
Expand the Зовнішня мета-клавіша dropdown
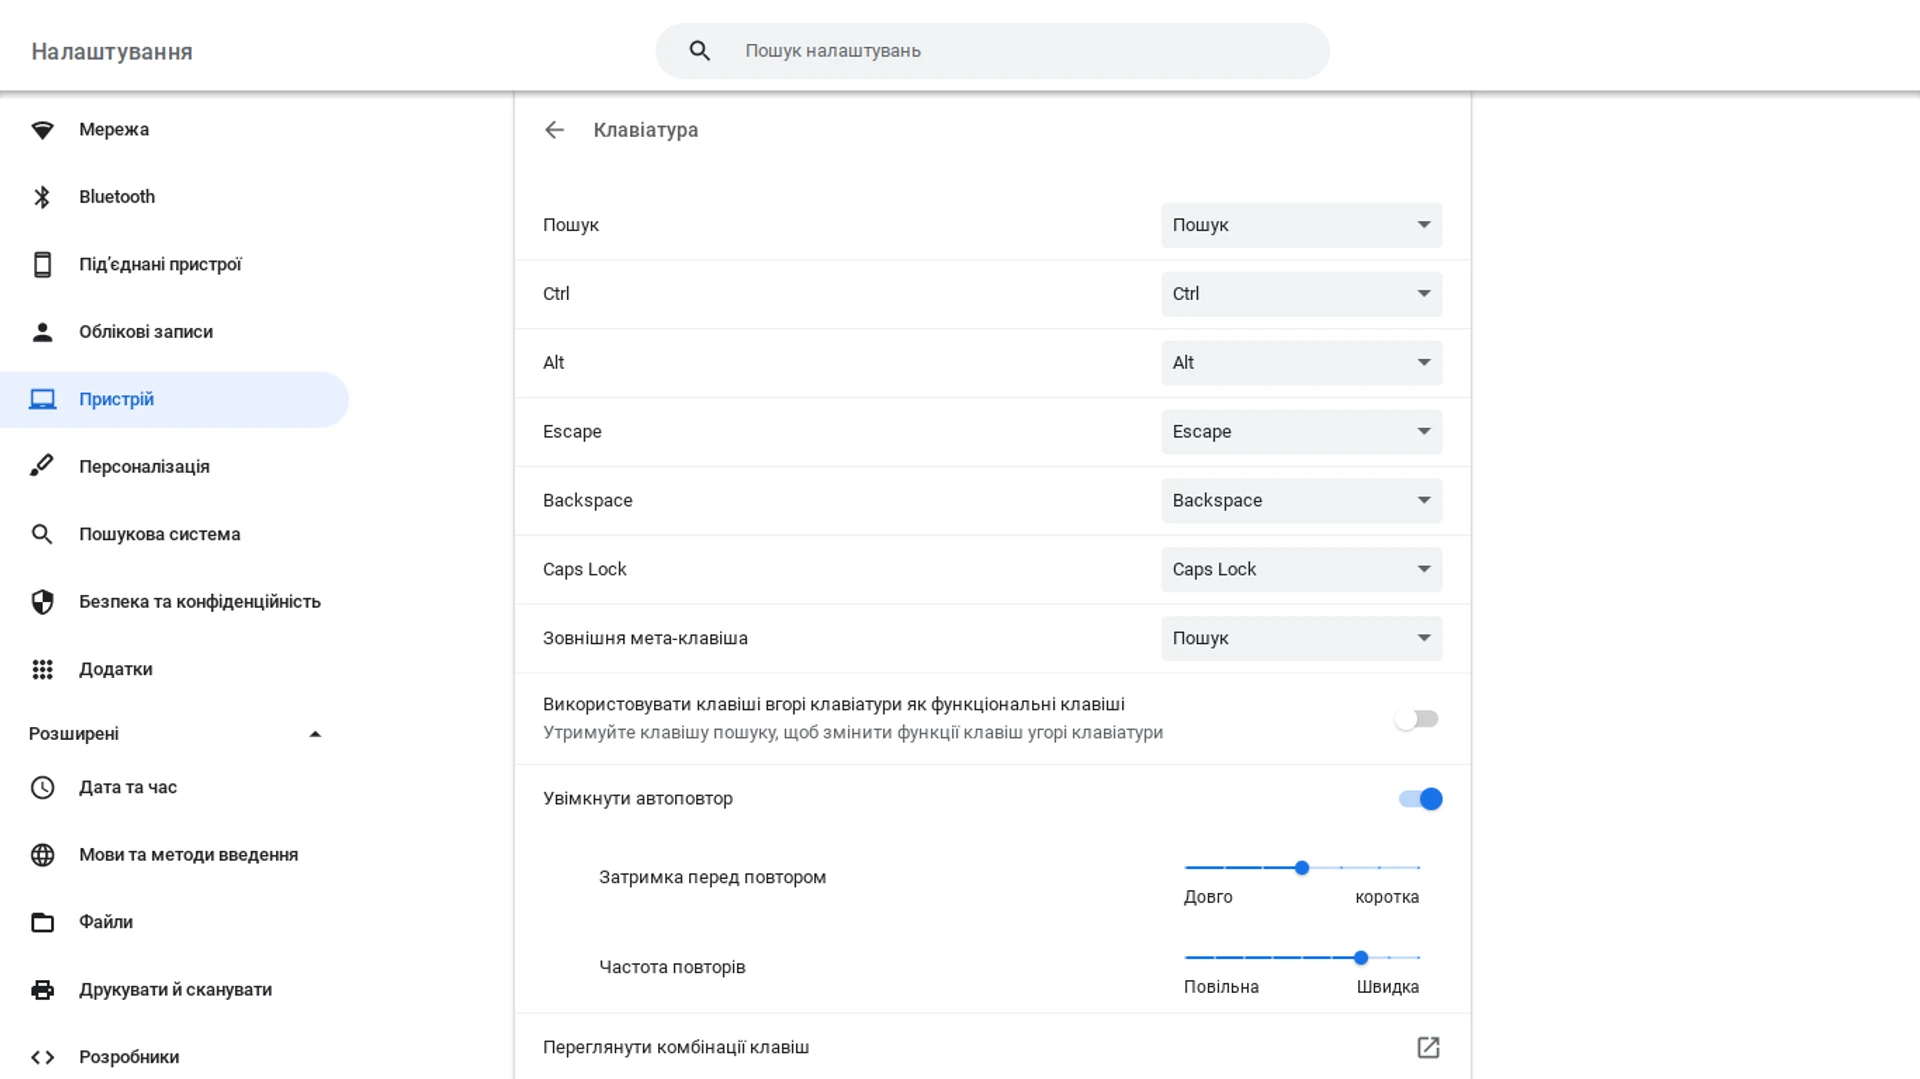click(x=1301, y=638)
